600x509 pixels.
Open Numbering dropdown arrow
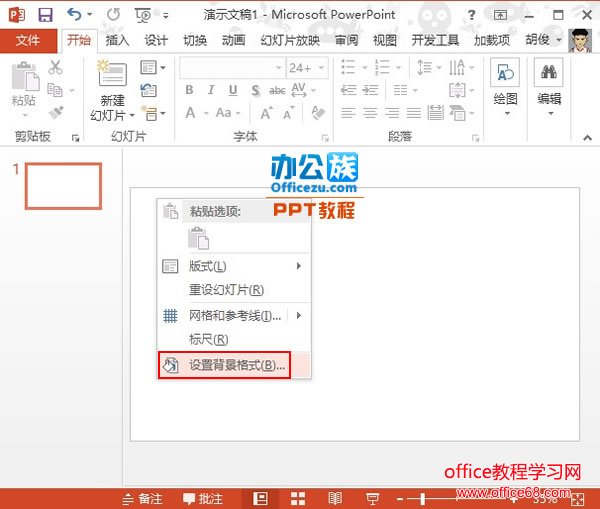pyautogui.click(x=398, y=68)
